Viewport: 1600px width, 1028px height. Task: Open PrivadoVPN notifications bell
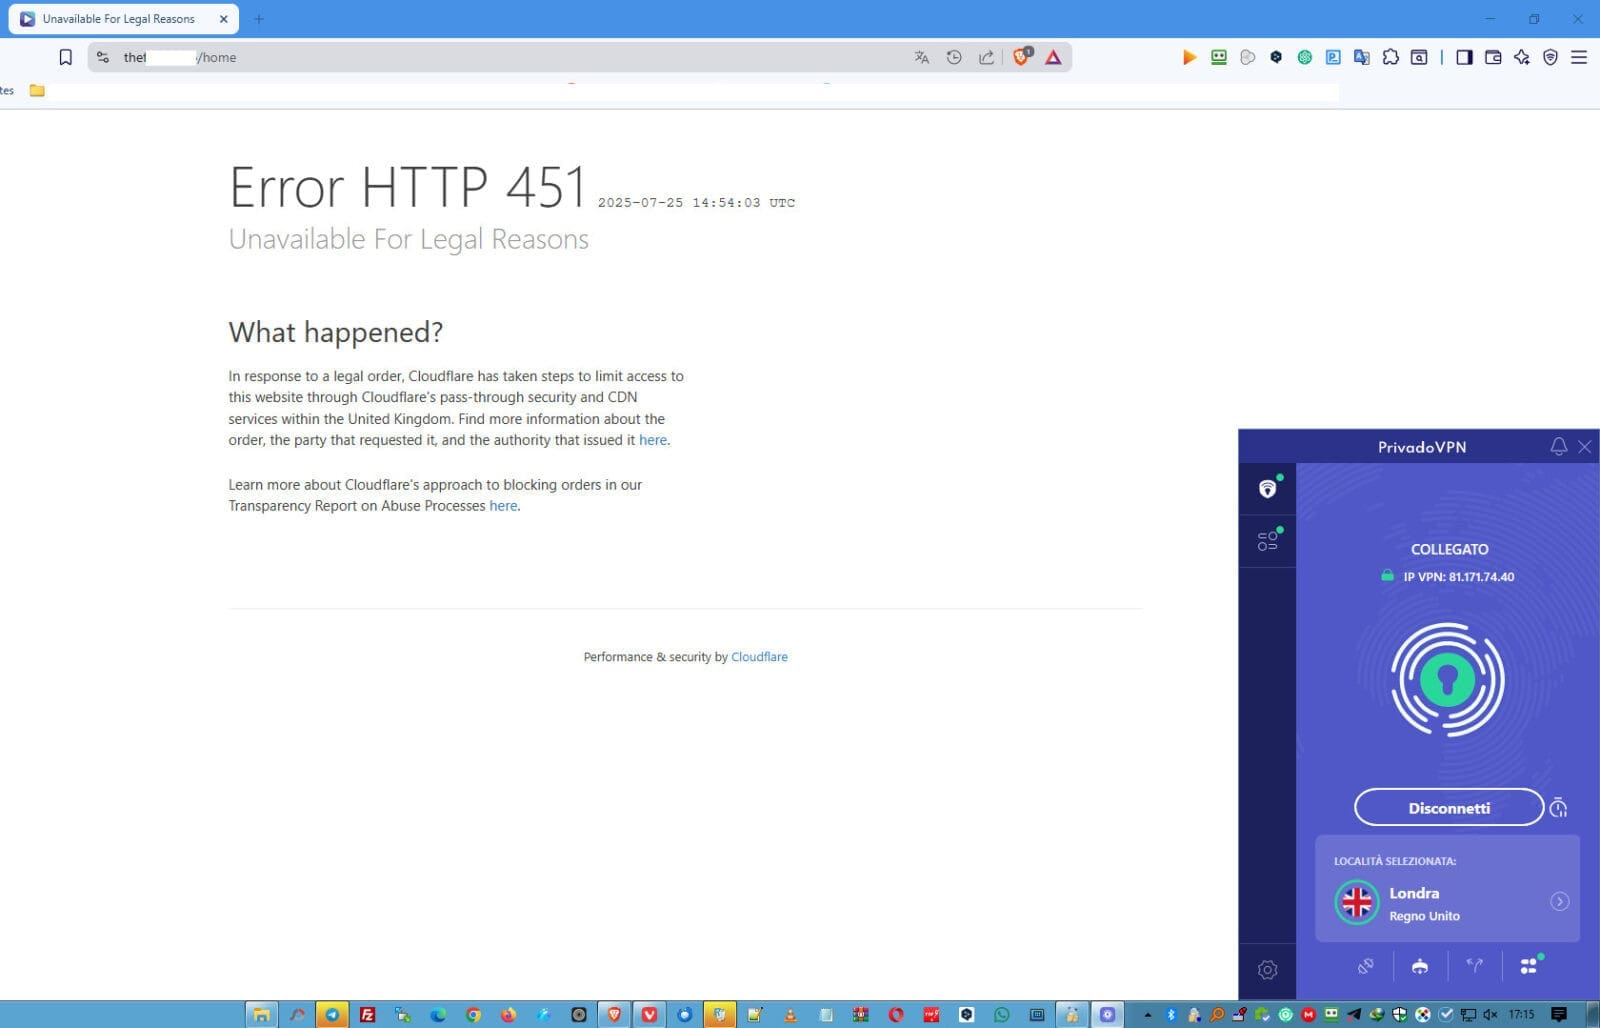1558,446
